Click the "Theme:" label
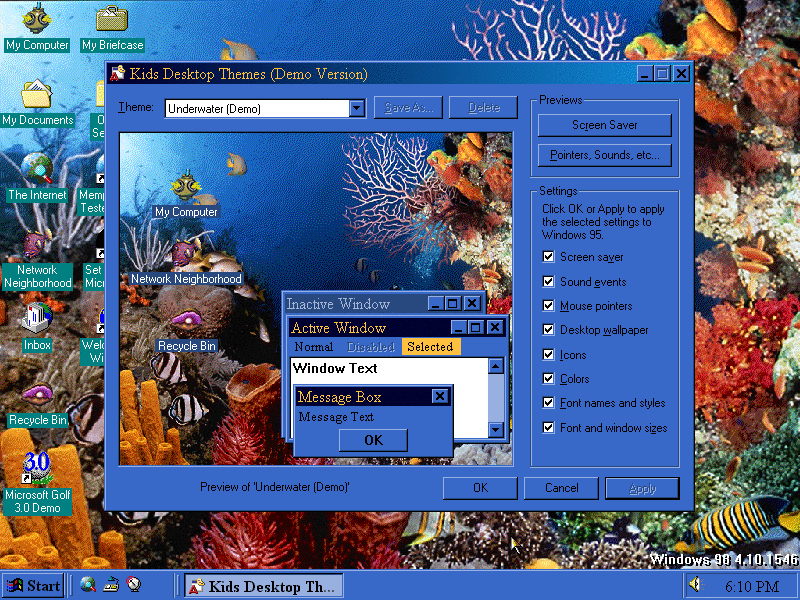Image resolution: width=800 pixels, height=600 pixels. tap(136, 107)
